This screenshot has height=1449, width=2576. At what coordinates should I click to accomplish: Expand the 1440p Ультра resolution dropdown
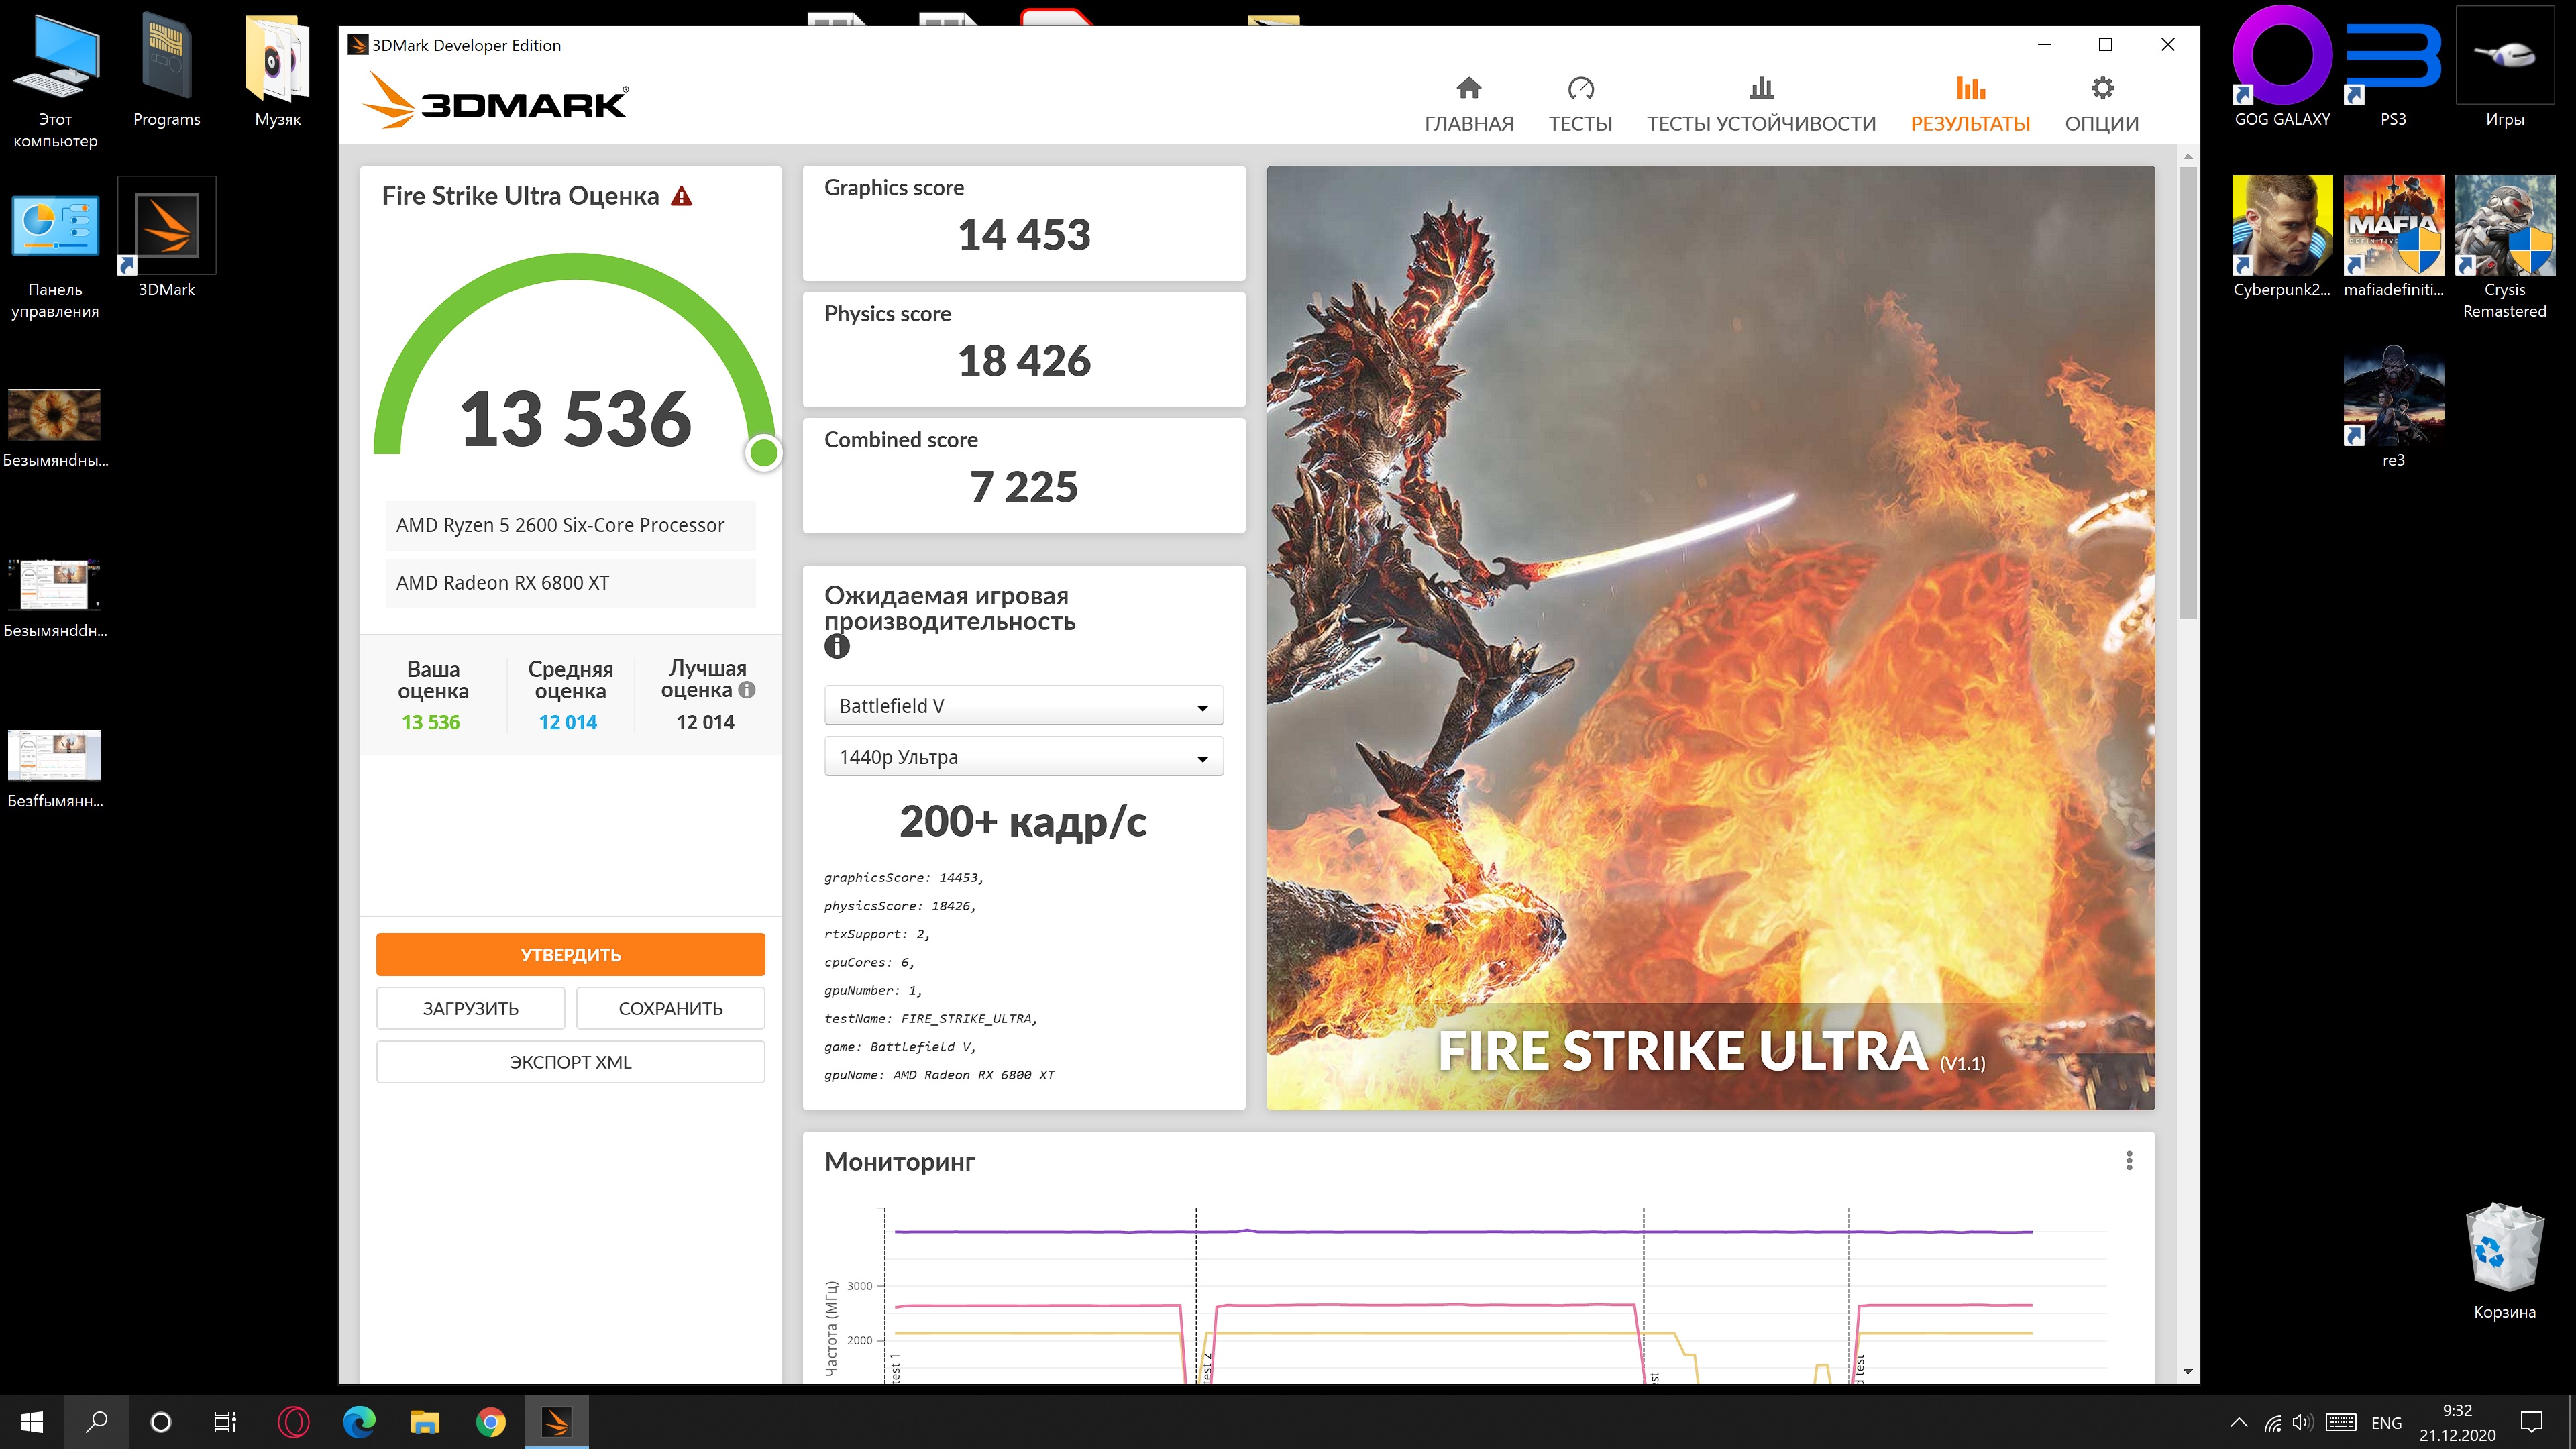click(1023, 757)
